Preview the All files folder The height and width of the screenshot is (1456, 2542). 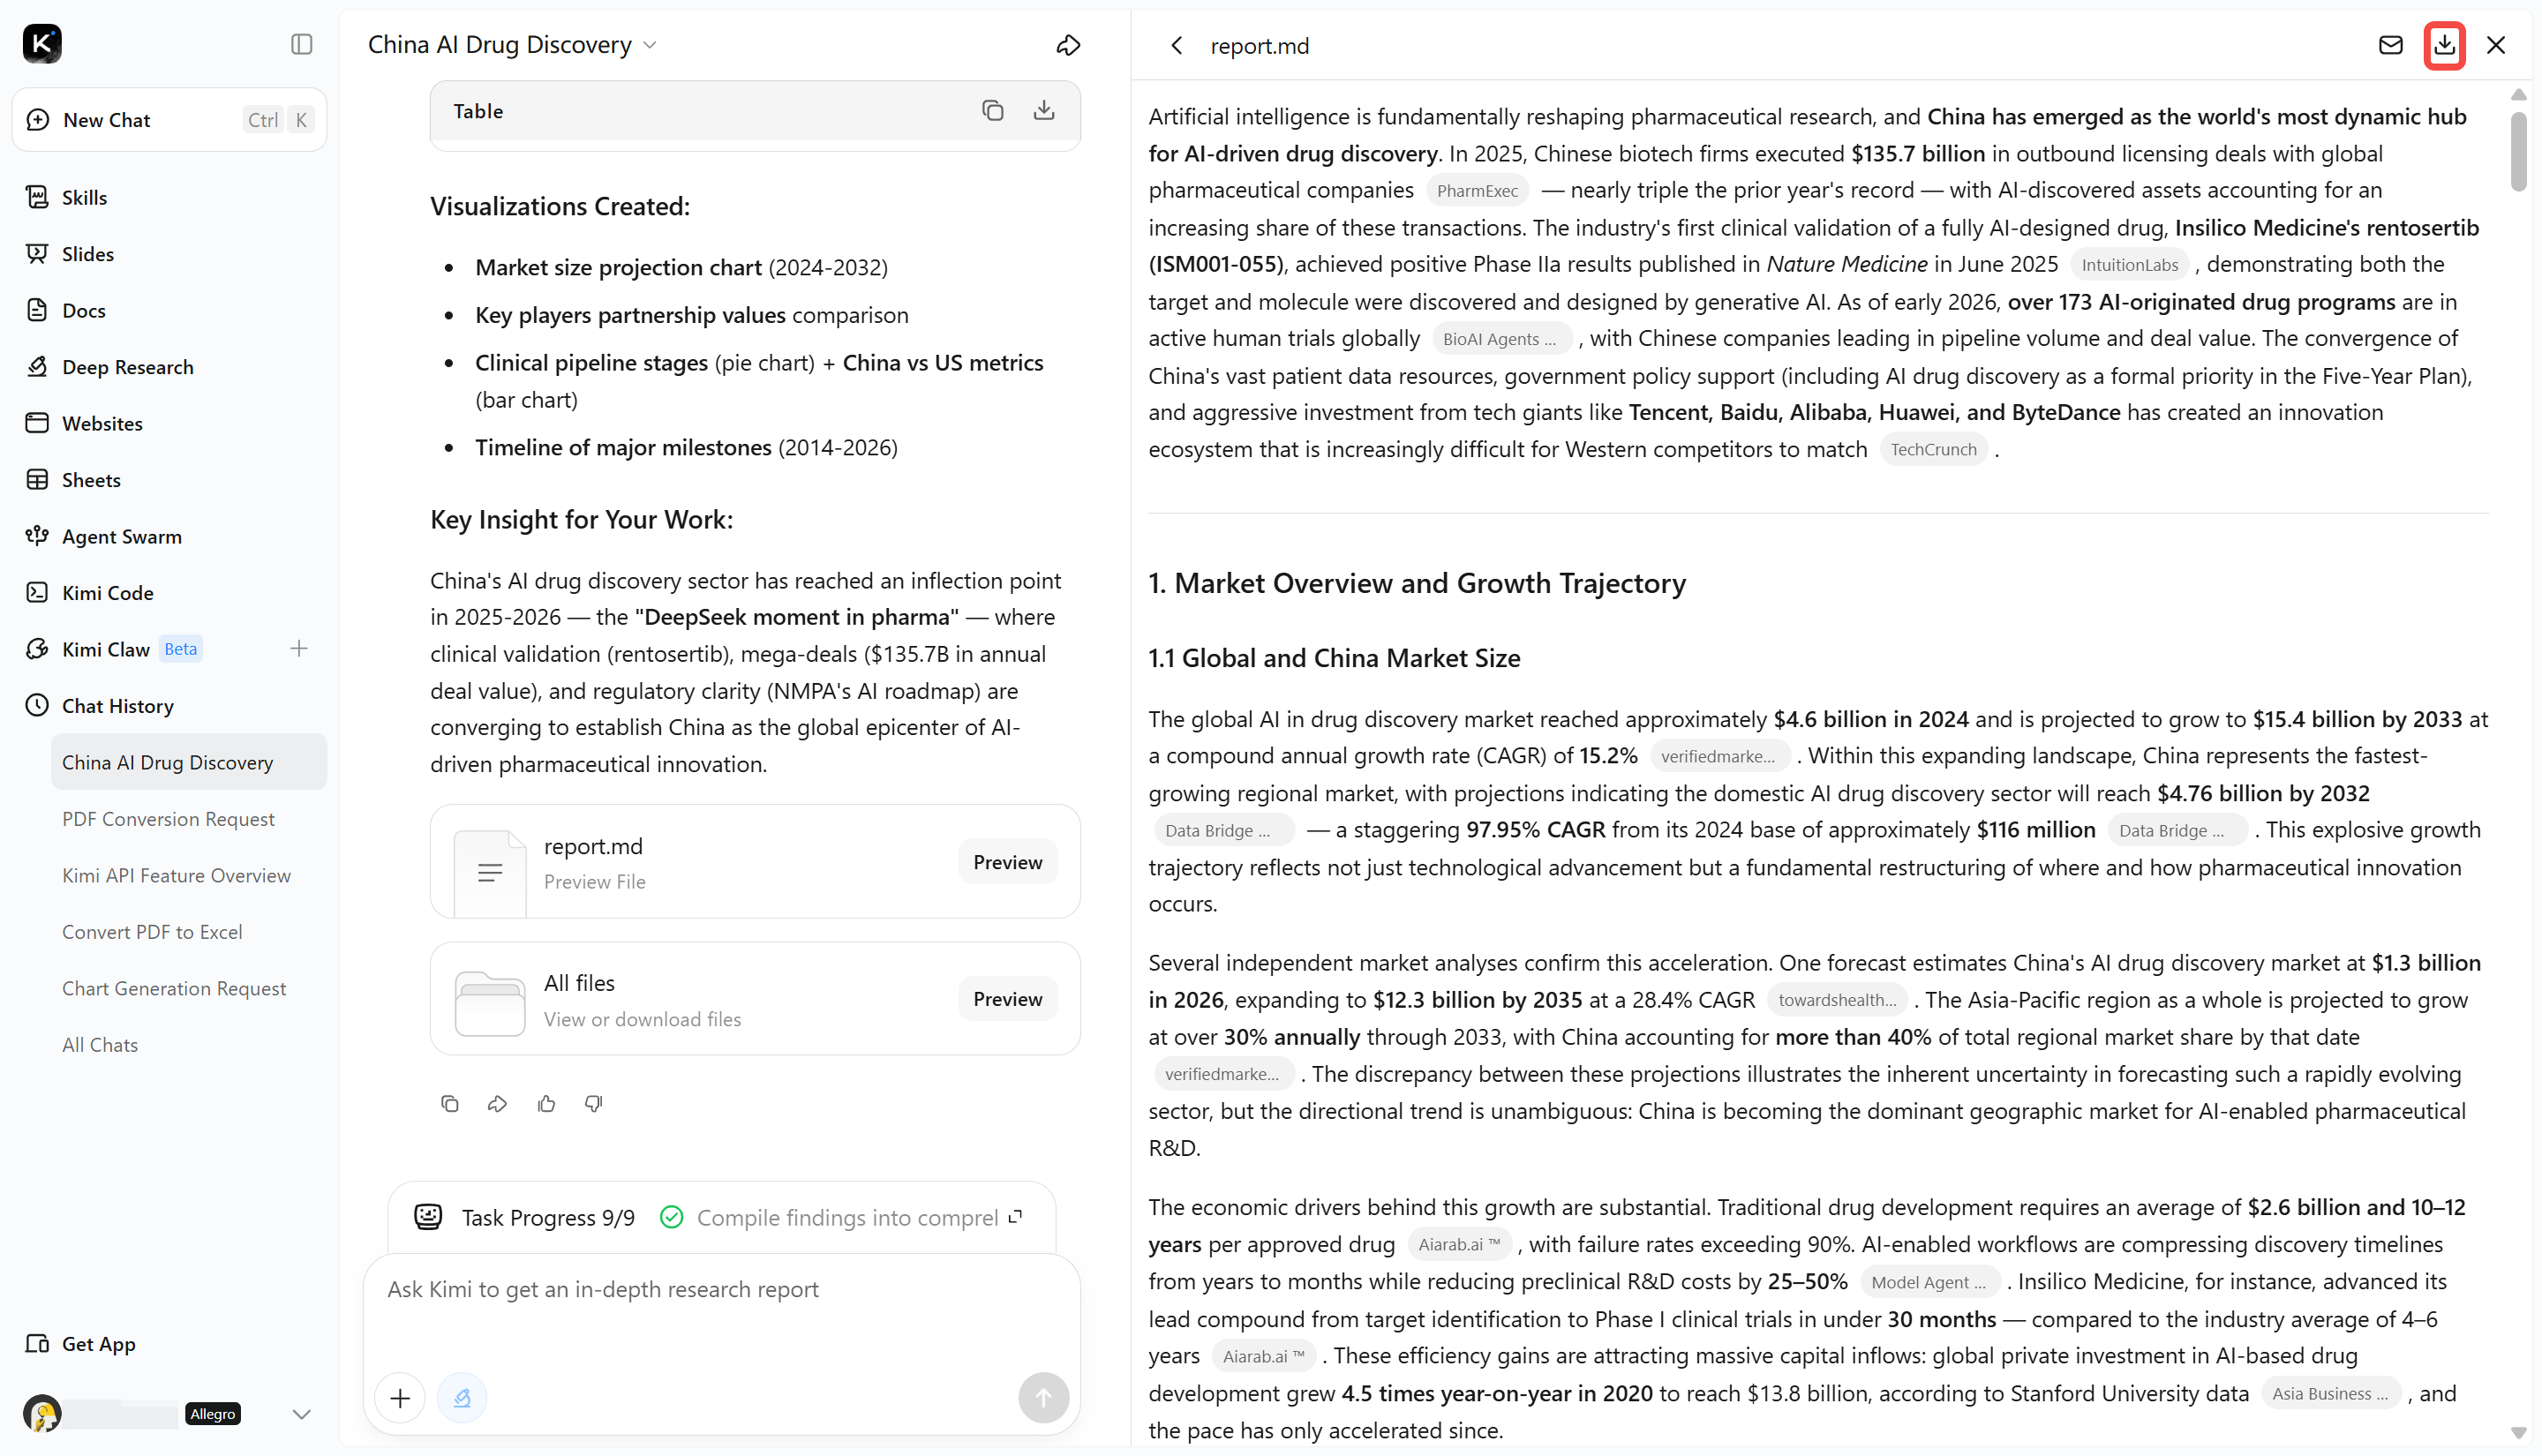tap(1007, 999)
